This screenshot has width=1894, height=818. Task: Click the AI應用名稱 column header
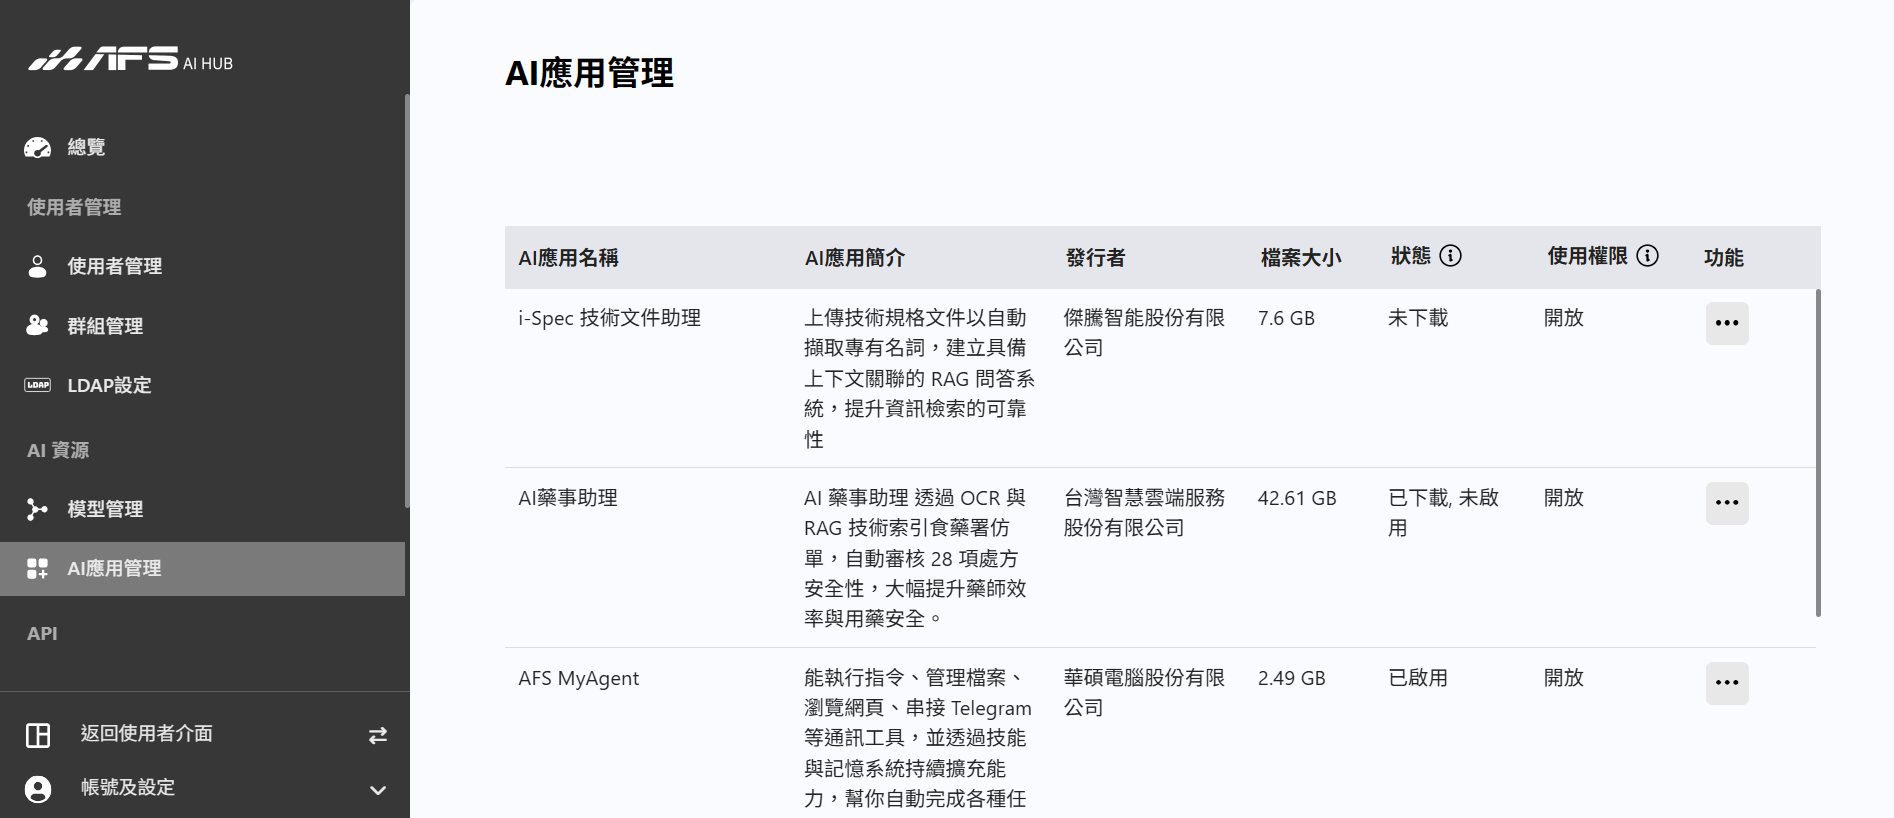(568, 258)
